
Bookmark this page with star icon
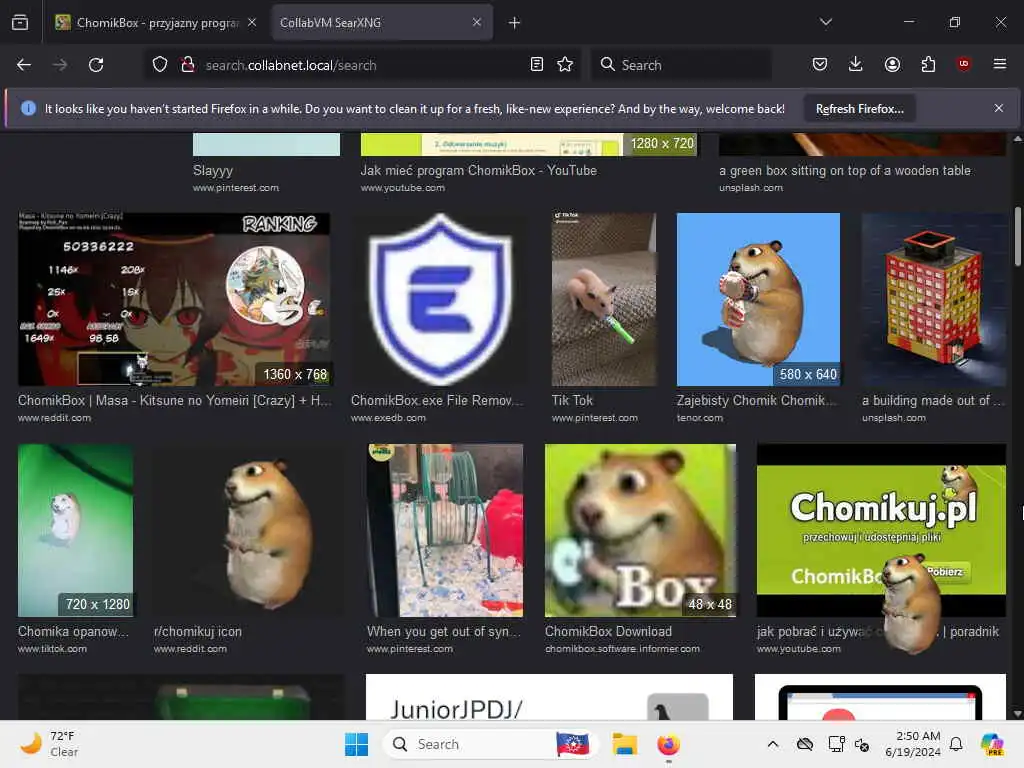(565, 65)
